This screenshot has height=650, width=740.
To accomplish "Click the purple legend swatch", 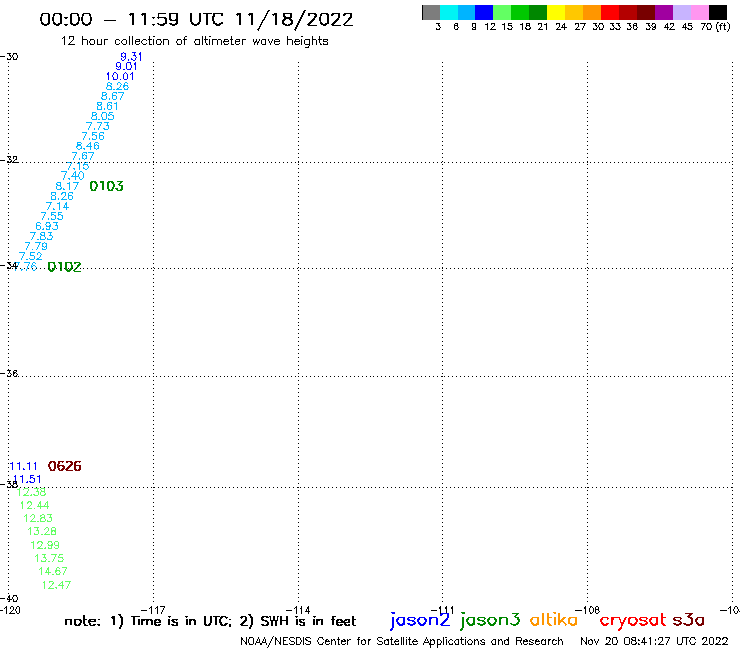I will tap(664, 12).
